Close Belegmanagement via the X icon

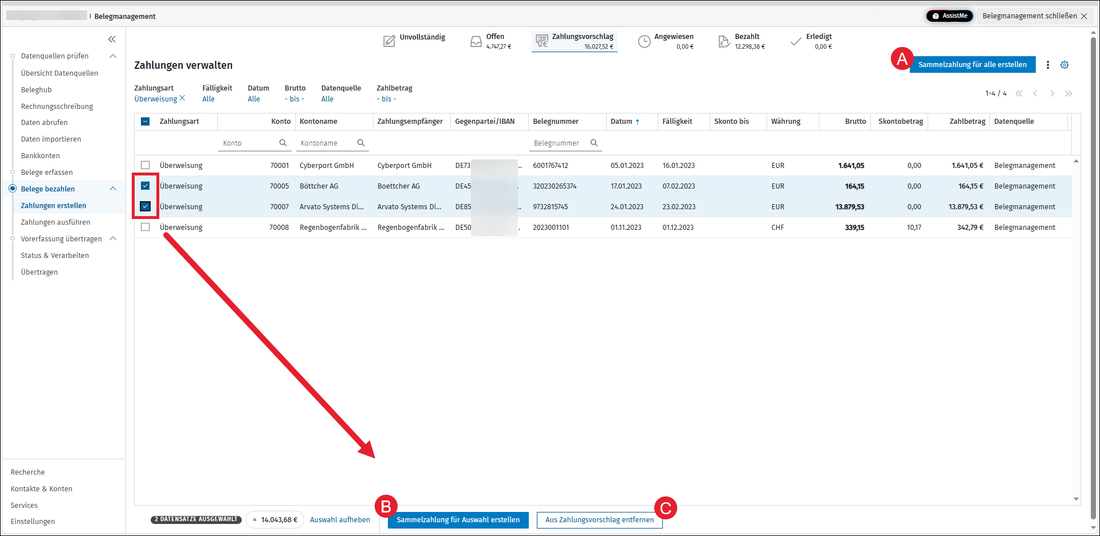pyautogui.click(x=1084, y=15)
